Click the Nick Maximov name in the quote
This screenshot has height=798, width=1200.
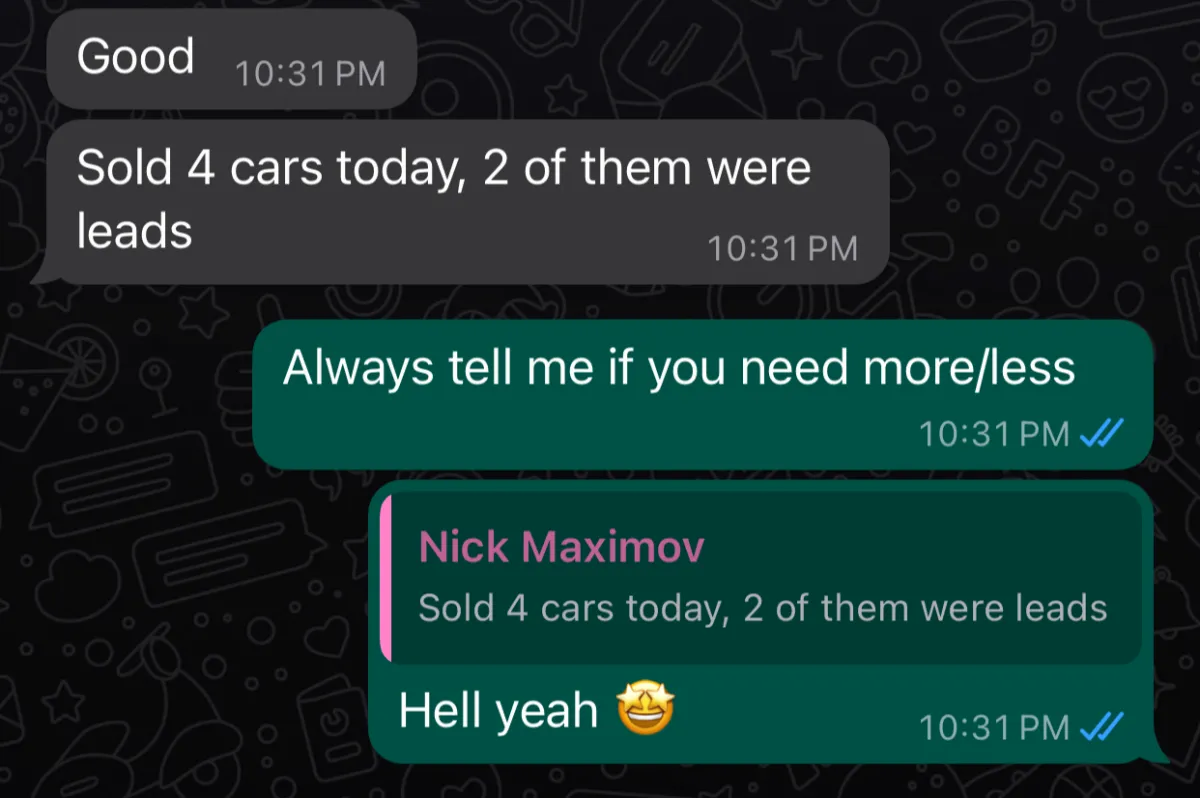pyautogui.click(x=562, y=547)
